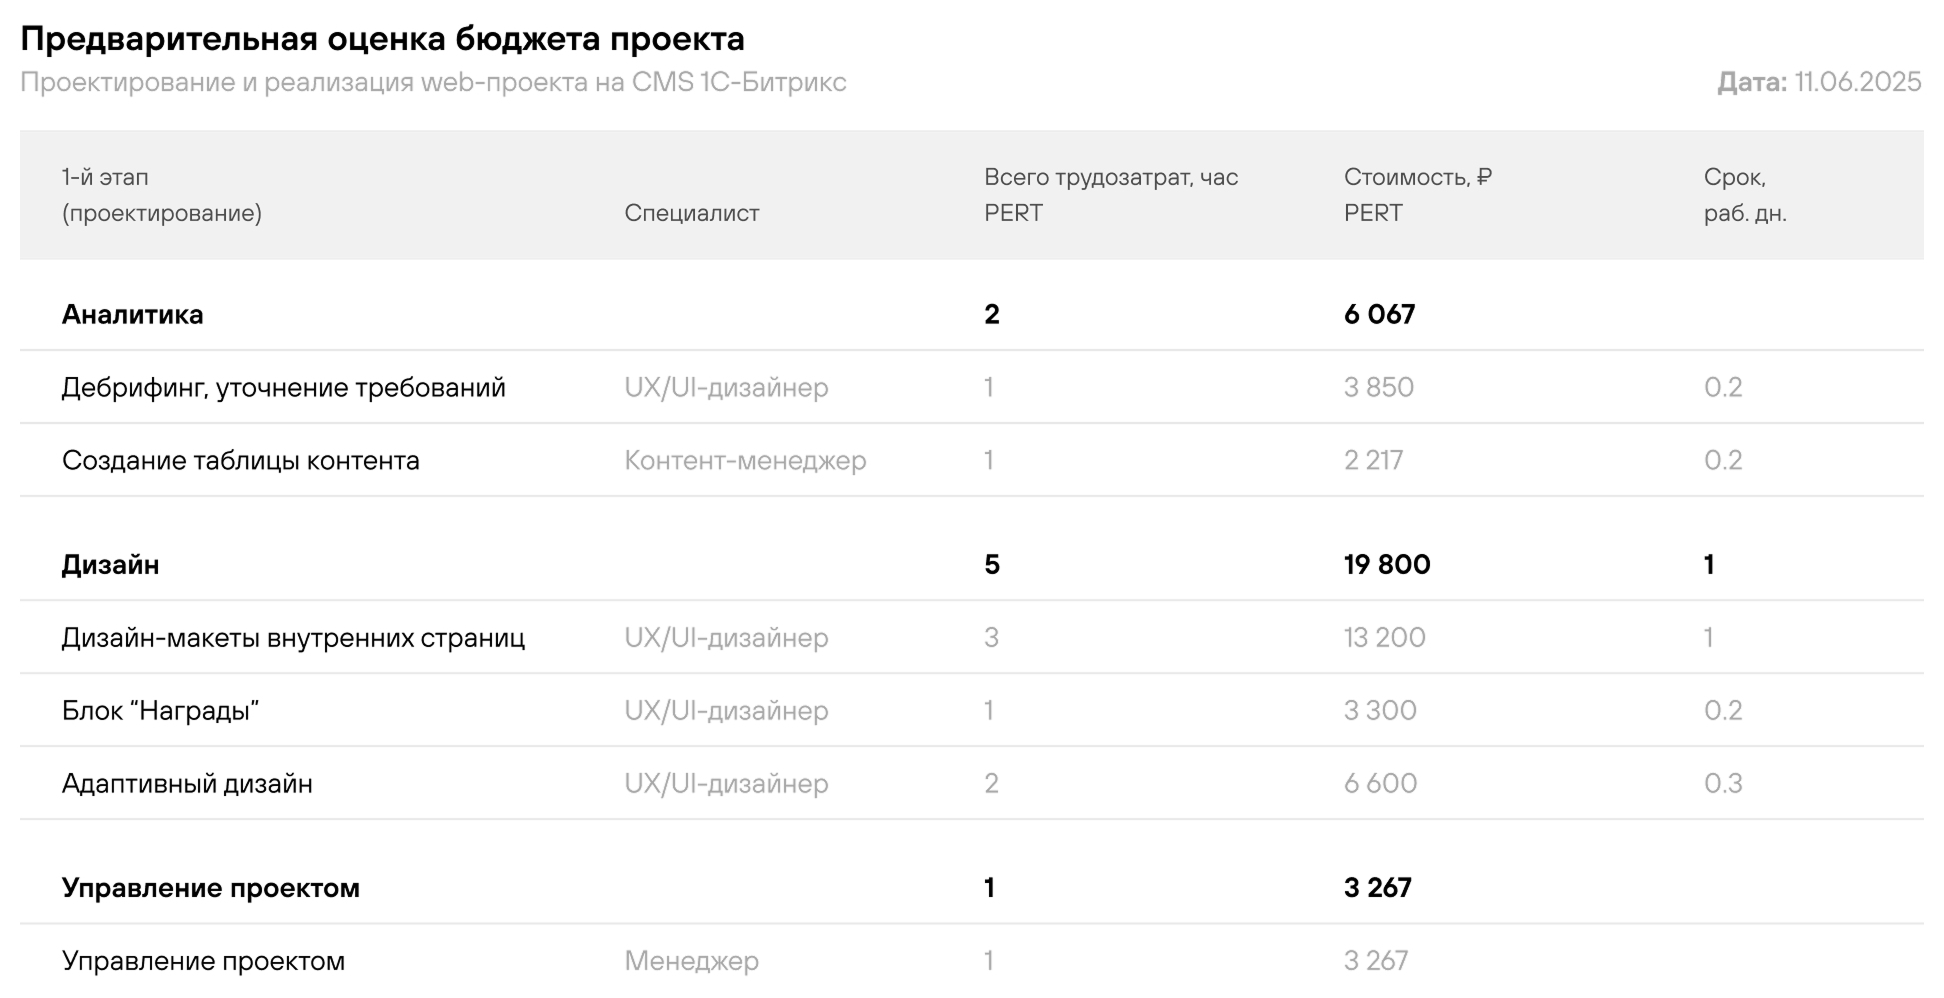The width and height of the screenshot is (1944, 998).
Task: Click the "Специалист" column header
Action: 691,213
